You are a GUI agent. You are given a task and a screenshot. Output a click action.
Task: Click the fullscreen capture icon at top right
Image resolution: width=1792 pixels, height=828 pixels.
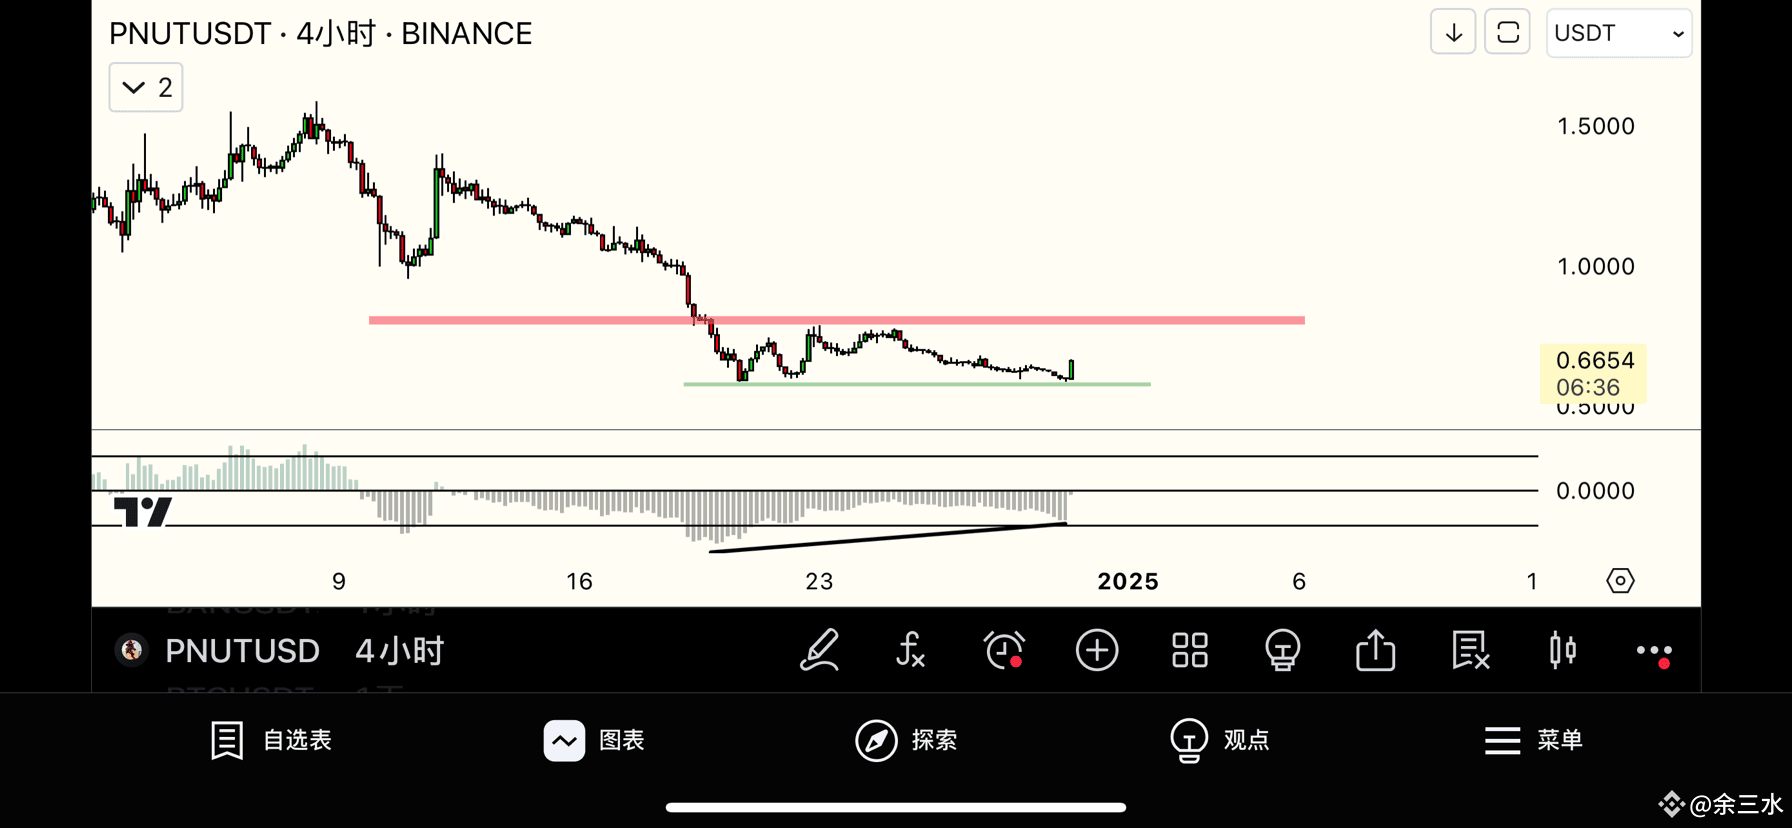point(1507,31)
